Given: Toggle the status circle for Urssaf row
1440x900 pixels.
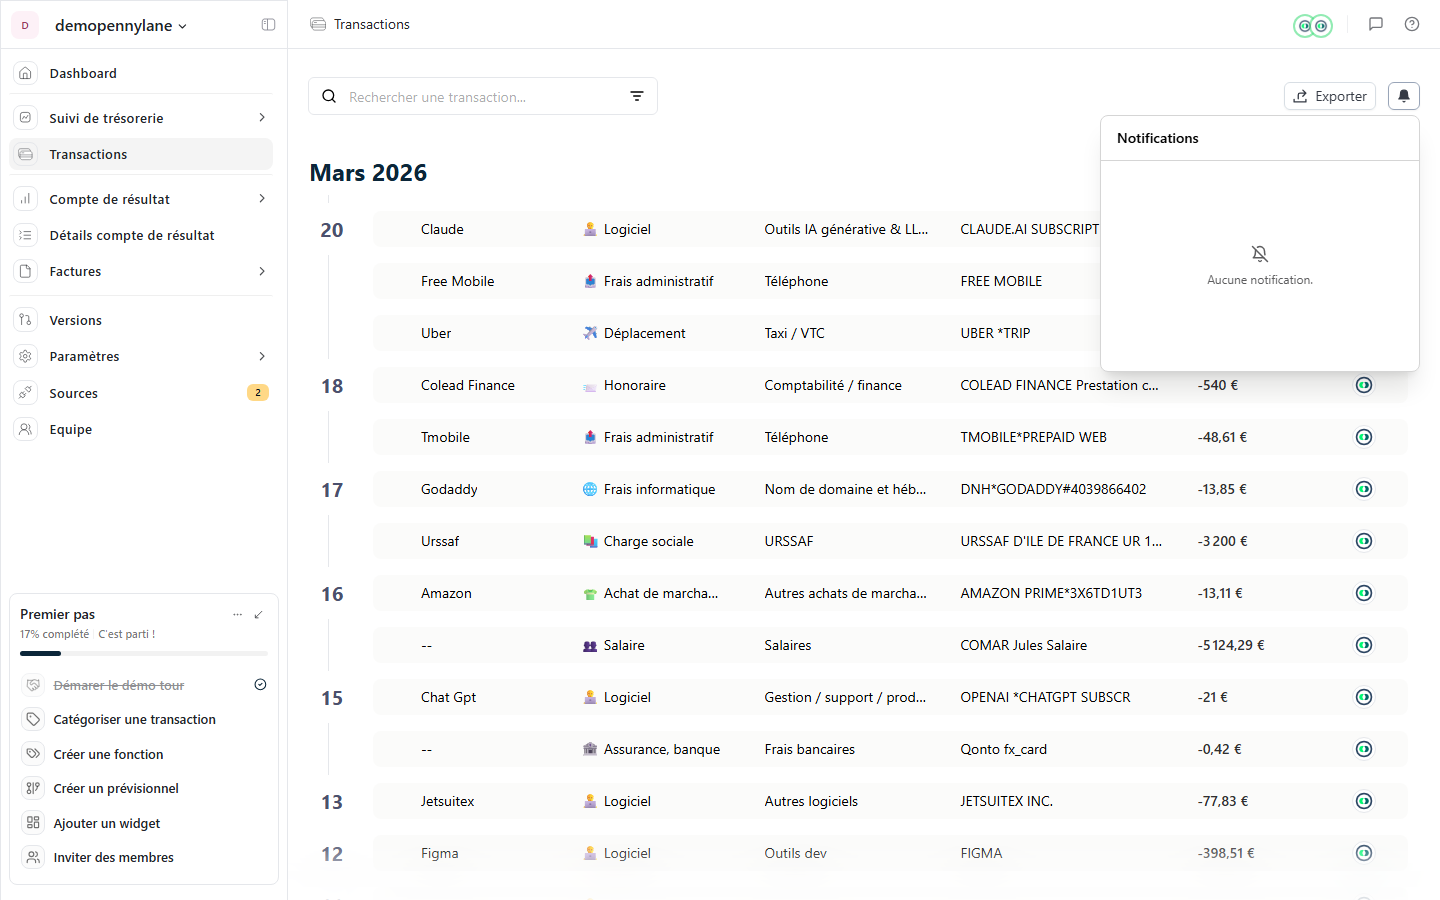Looking at the screenshot, I should coord(1364,541).
